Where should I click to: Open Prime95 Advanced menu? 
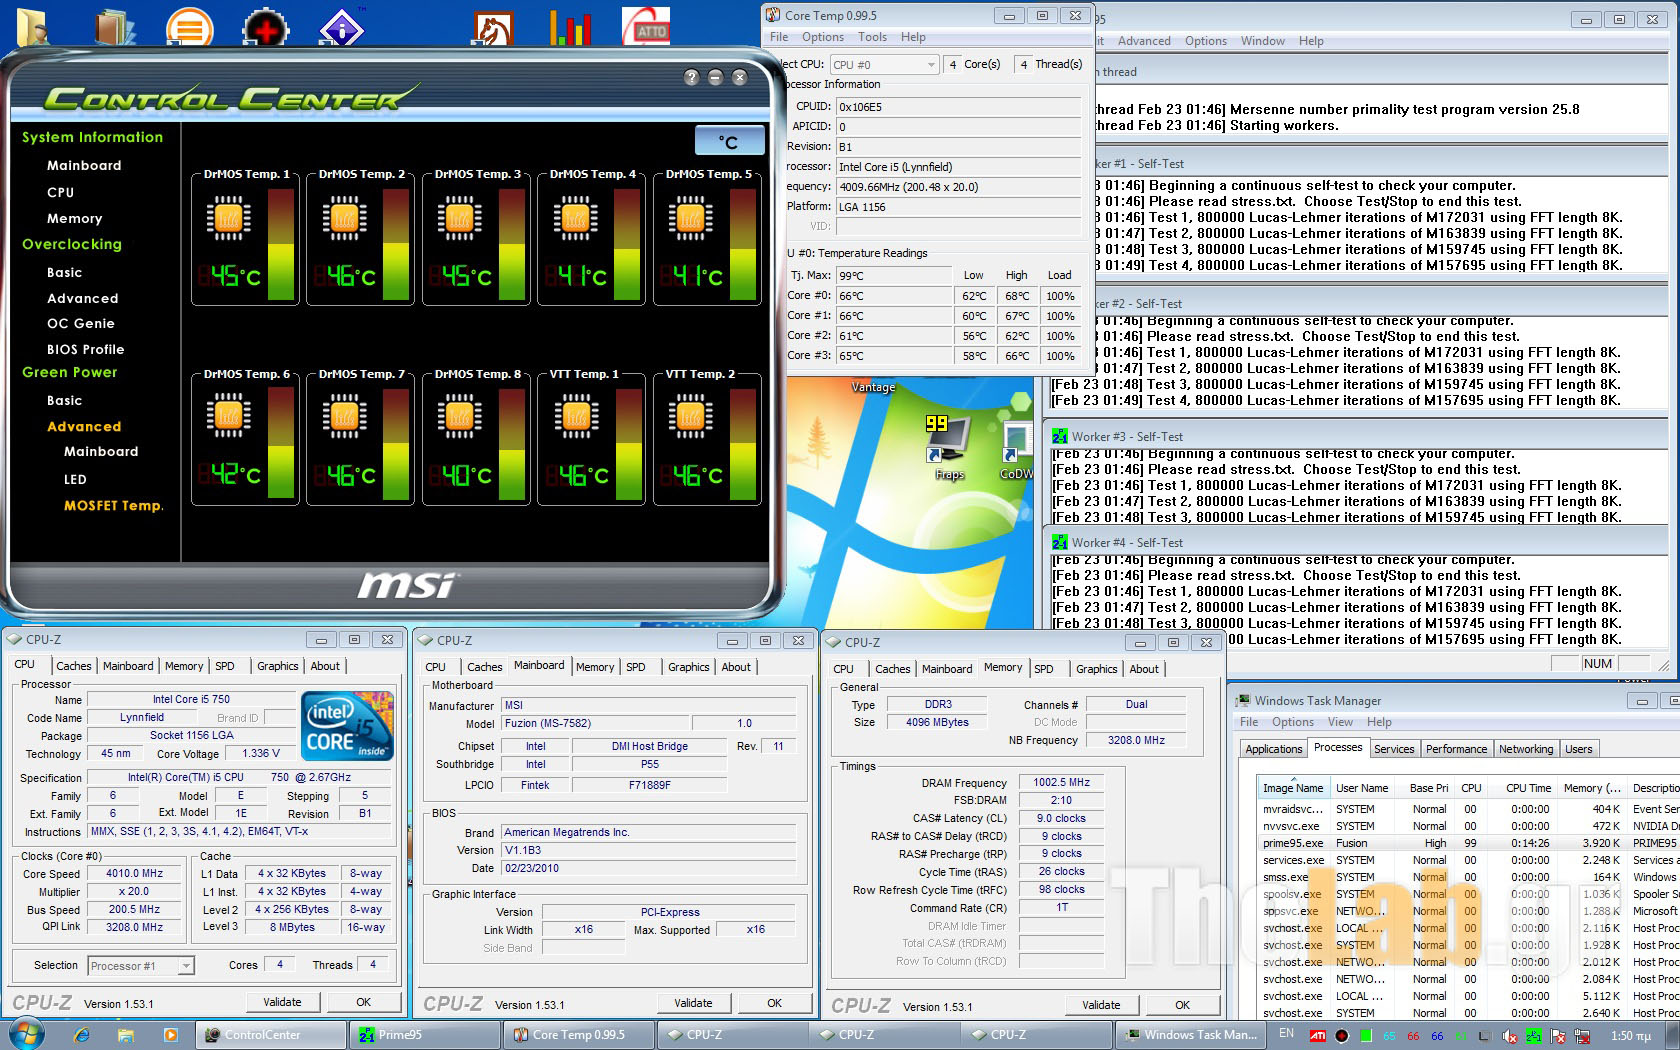[x=1144, y=41]
